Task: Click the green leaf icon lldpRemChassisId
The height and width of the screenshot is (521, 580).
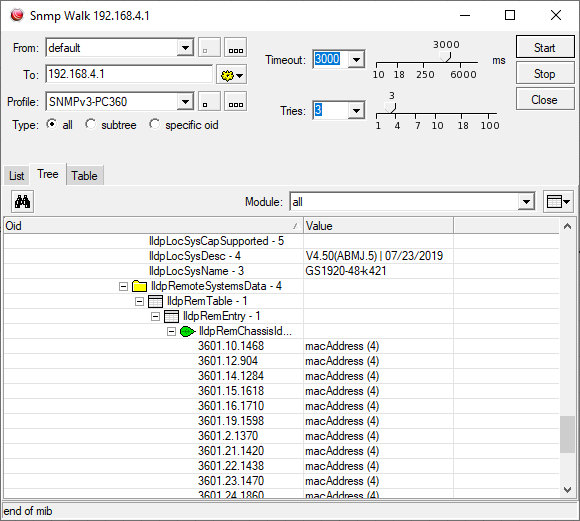Action: click(x=187, y=331)
